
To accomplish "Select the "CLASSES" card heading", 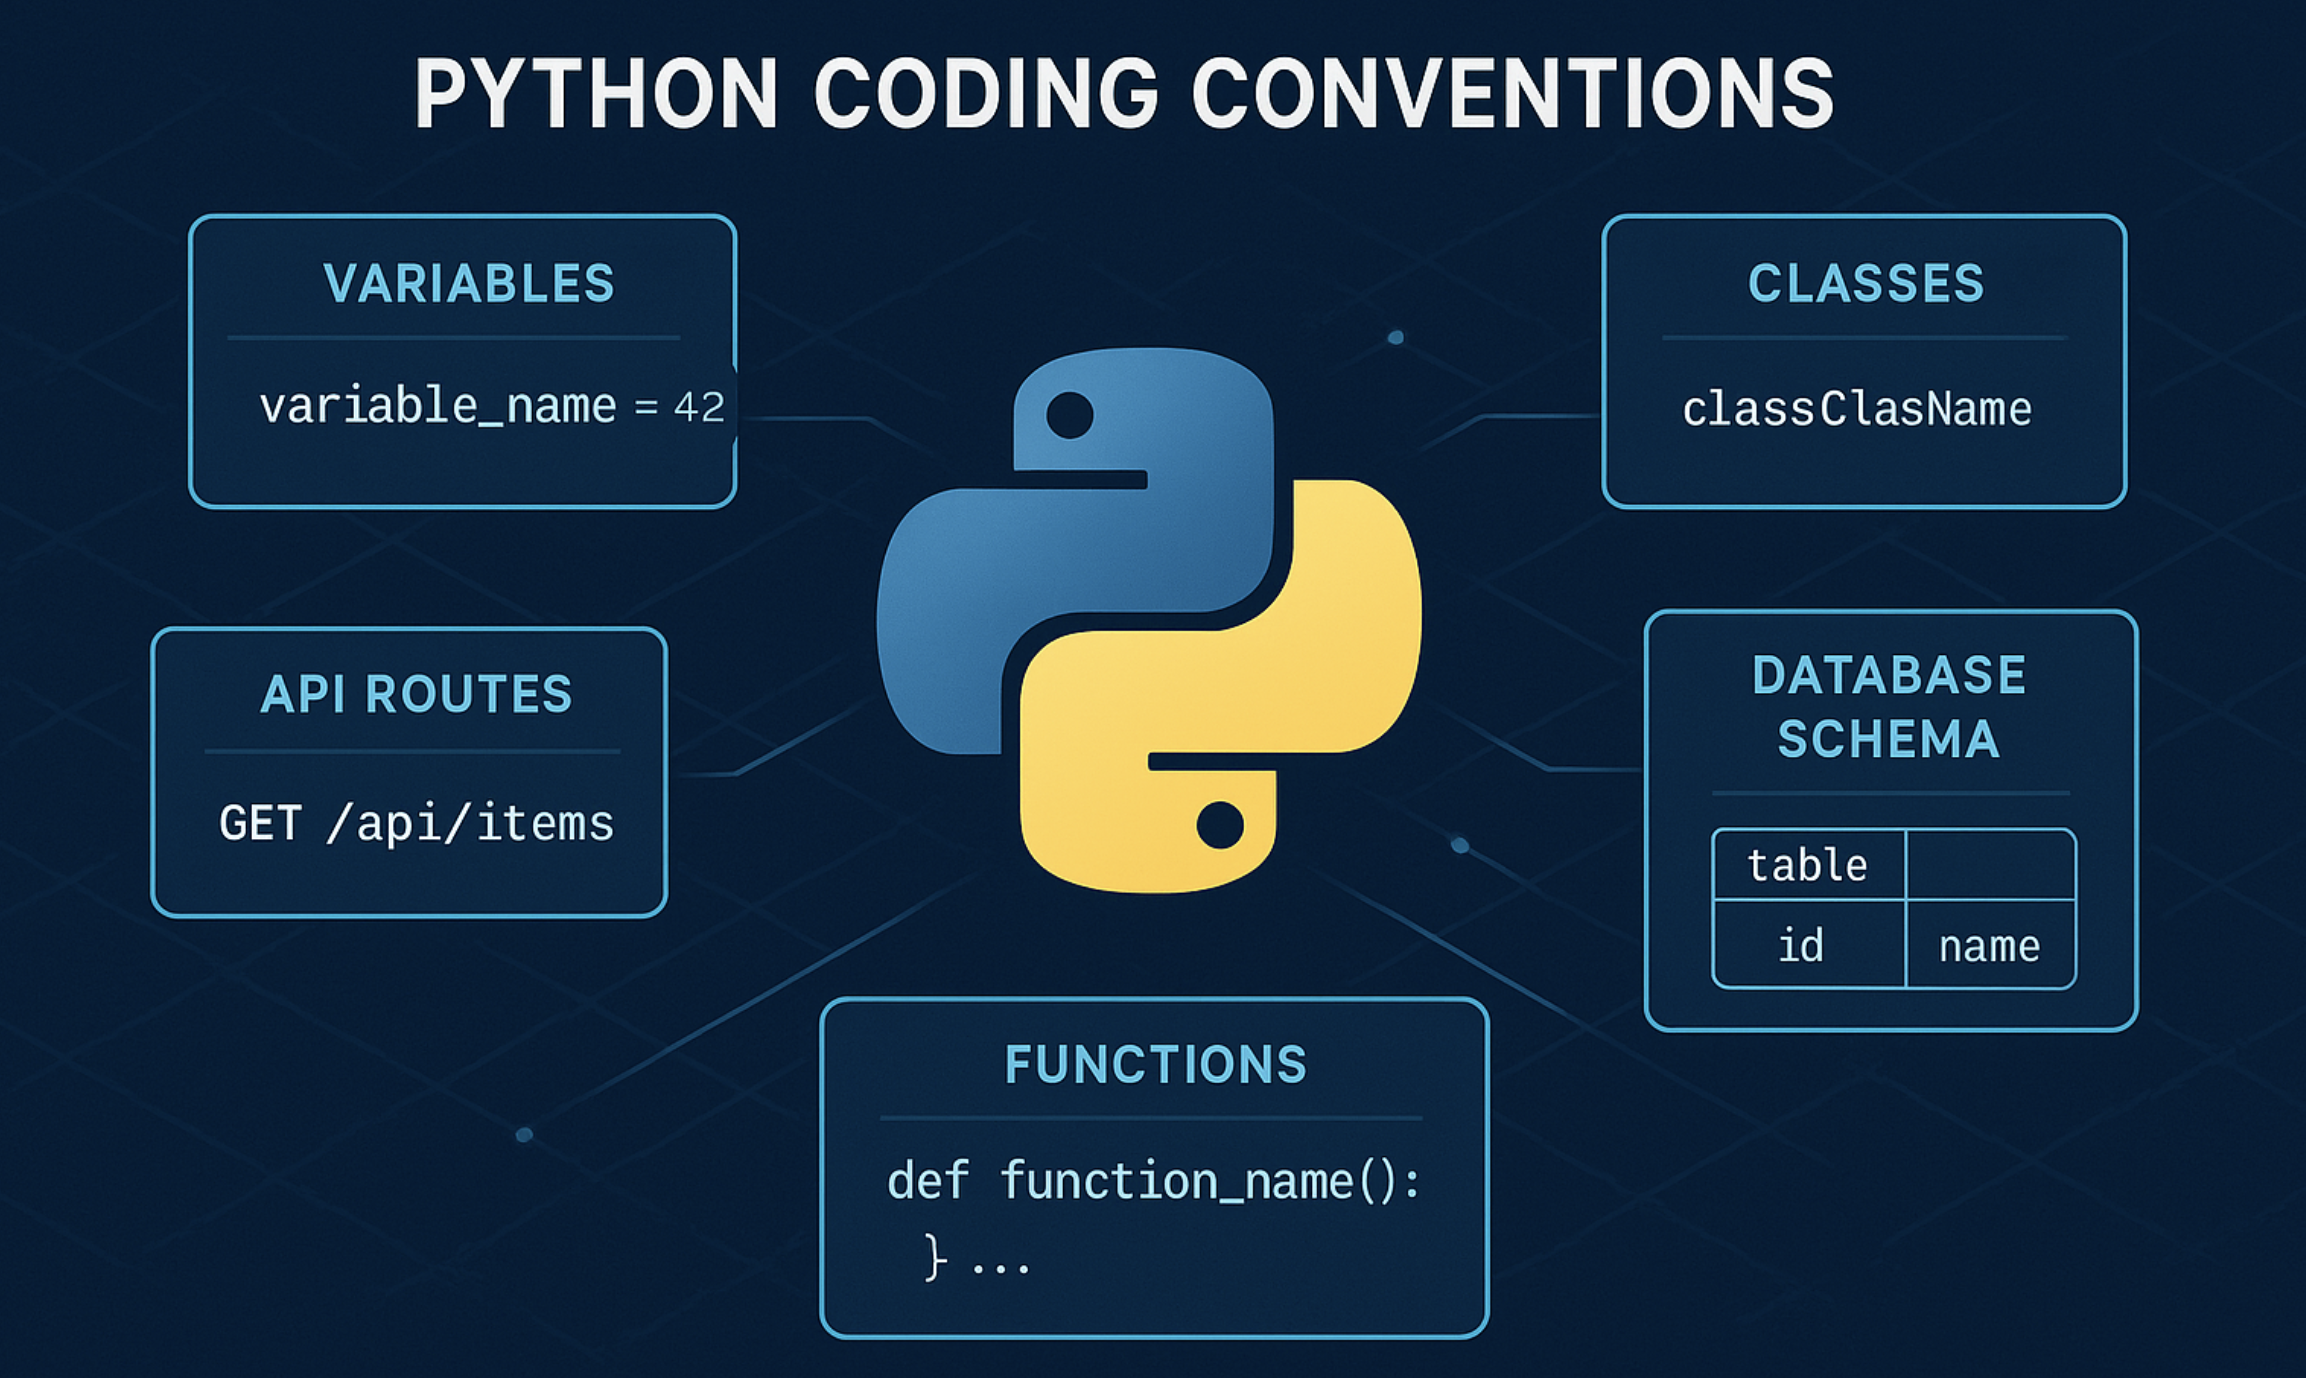I will click(x=1866, y=283).
